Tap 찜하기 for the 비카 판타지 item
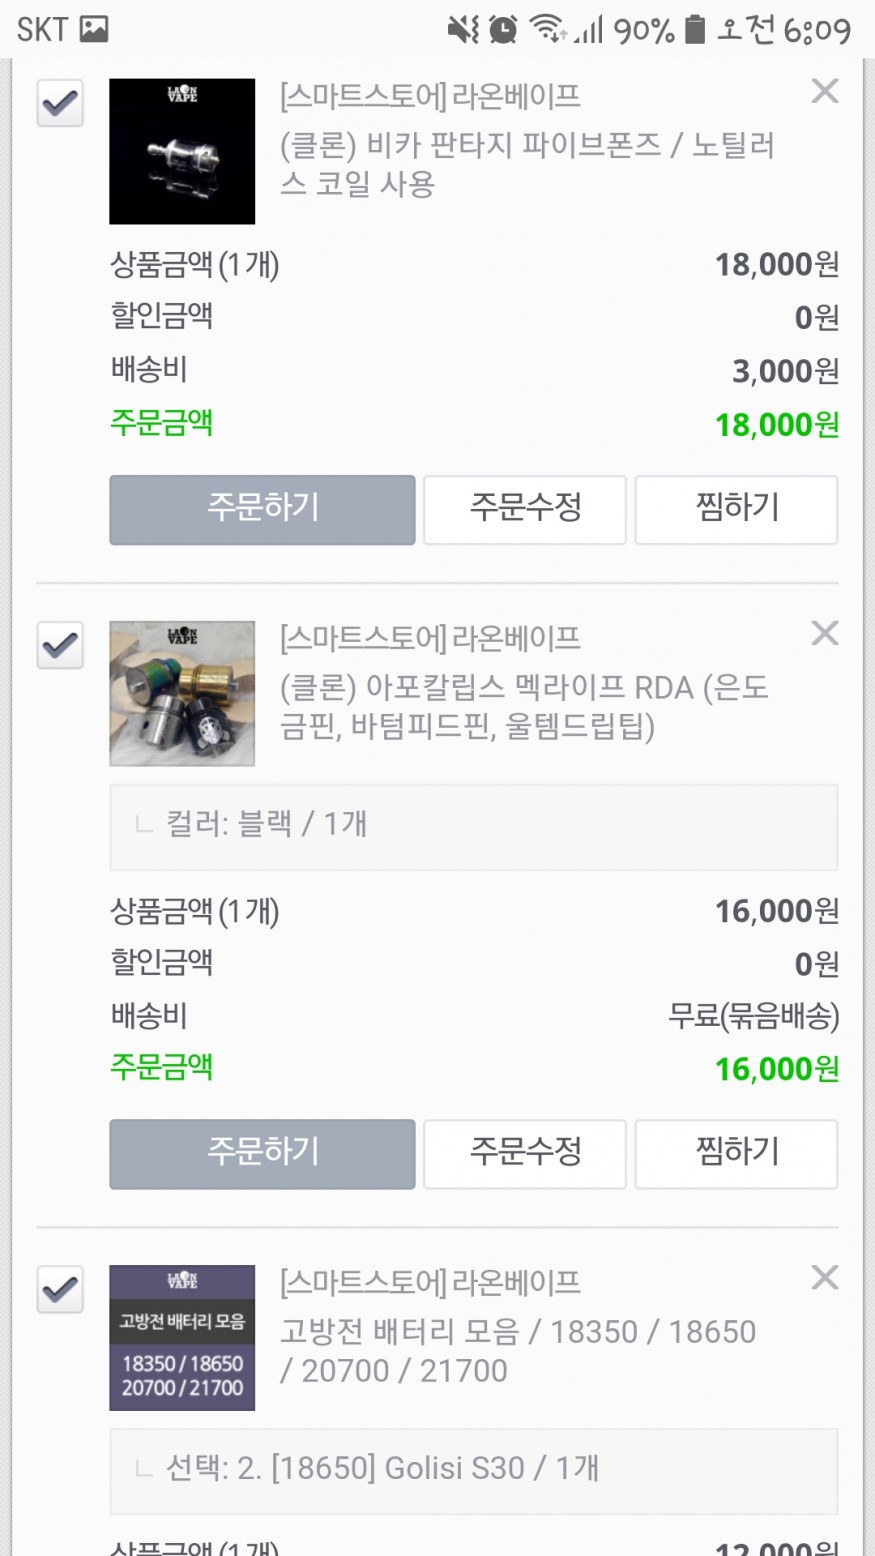 (x=736, y=509)
